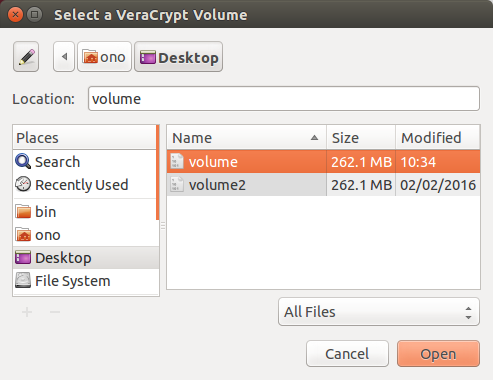Open Recently Used in Places
The width and height of the screenshot is (493, 380).
[x=85, y=185]
